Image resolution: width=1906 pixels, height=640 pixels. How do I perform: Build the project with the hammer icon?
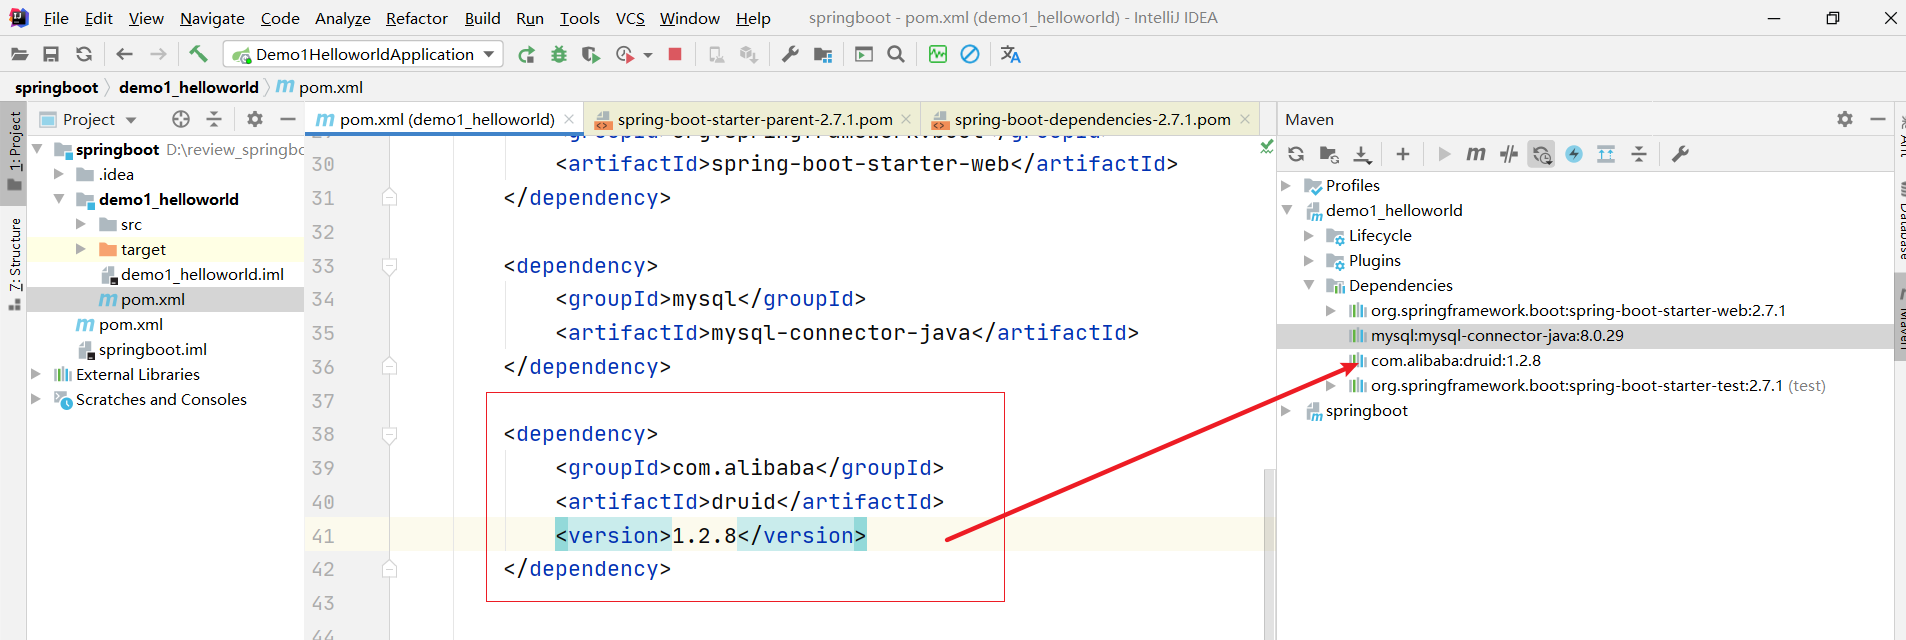[x=198, y=54]
